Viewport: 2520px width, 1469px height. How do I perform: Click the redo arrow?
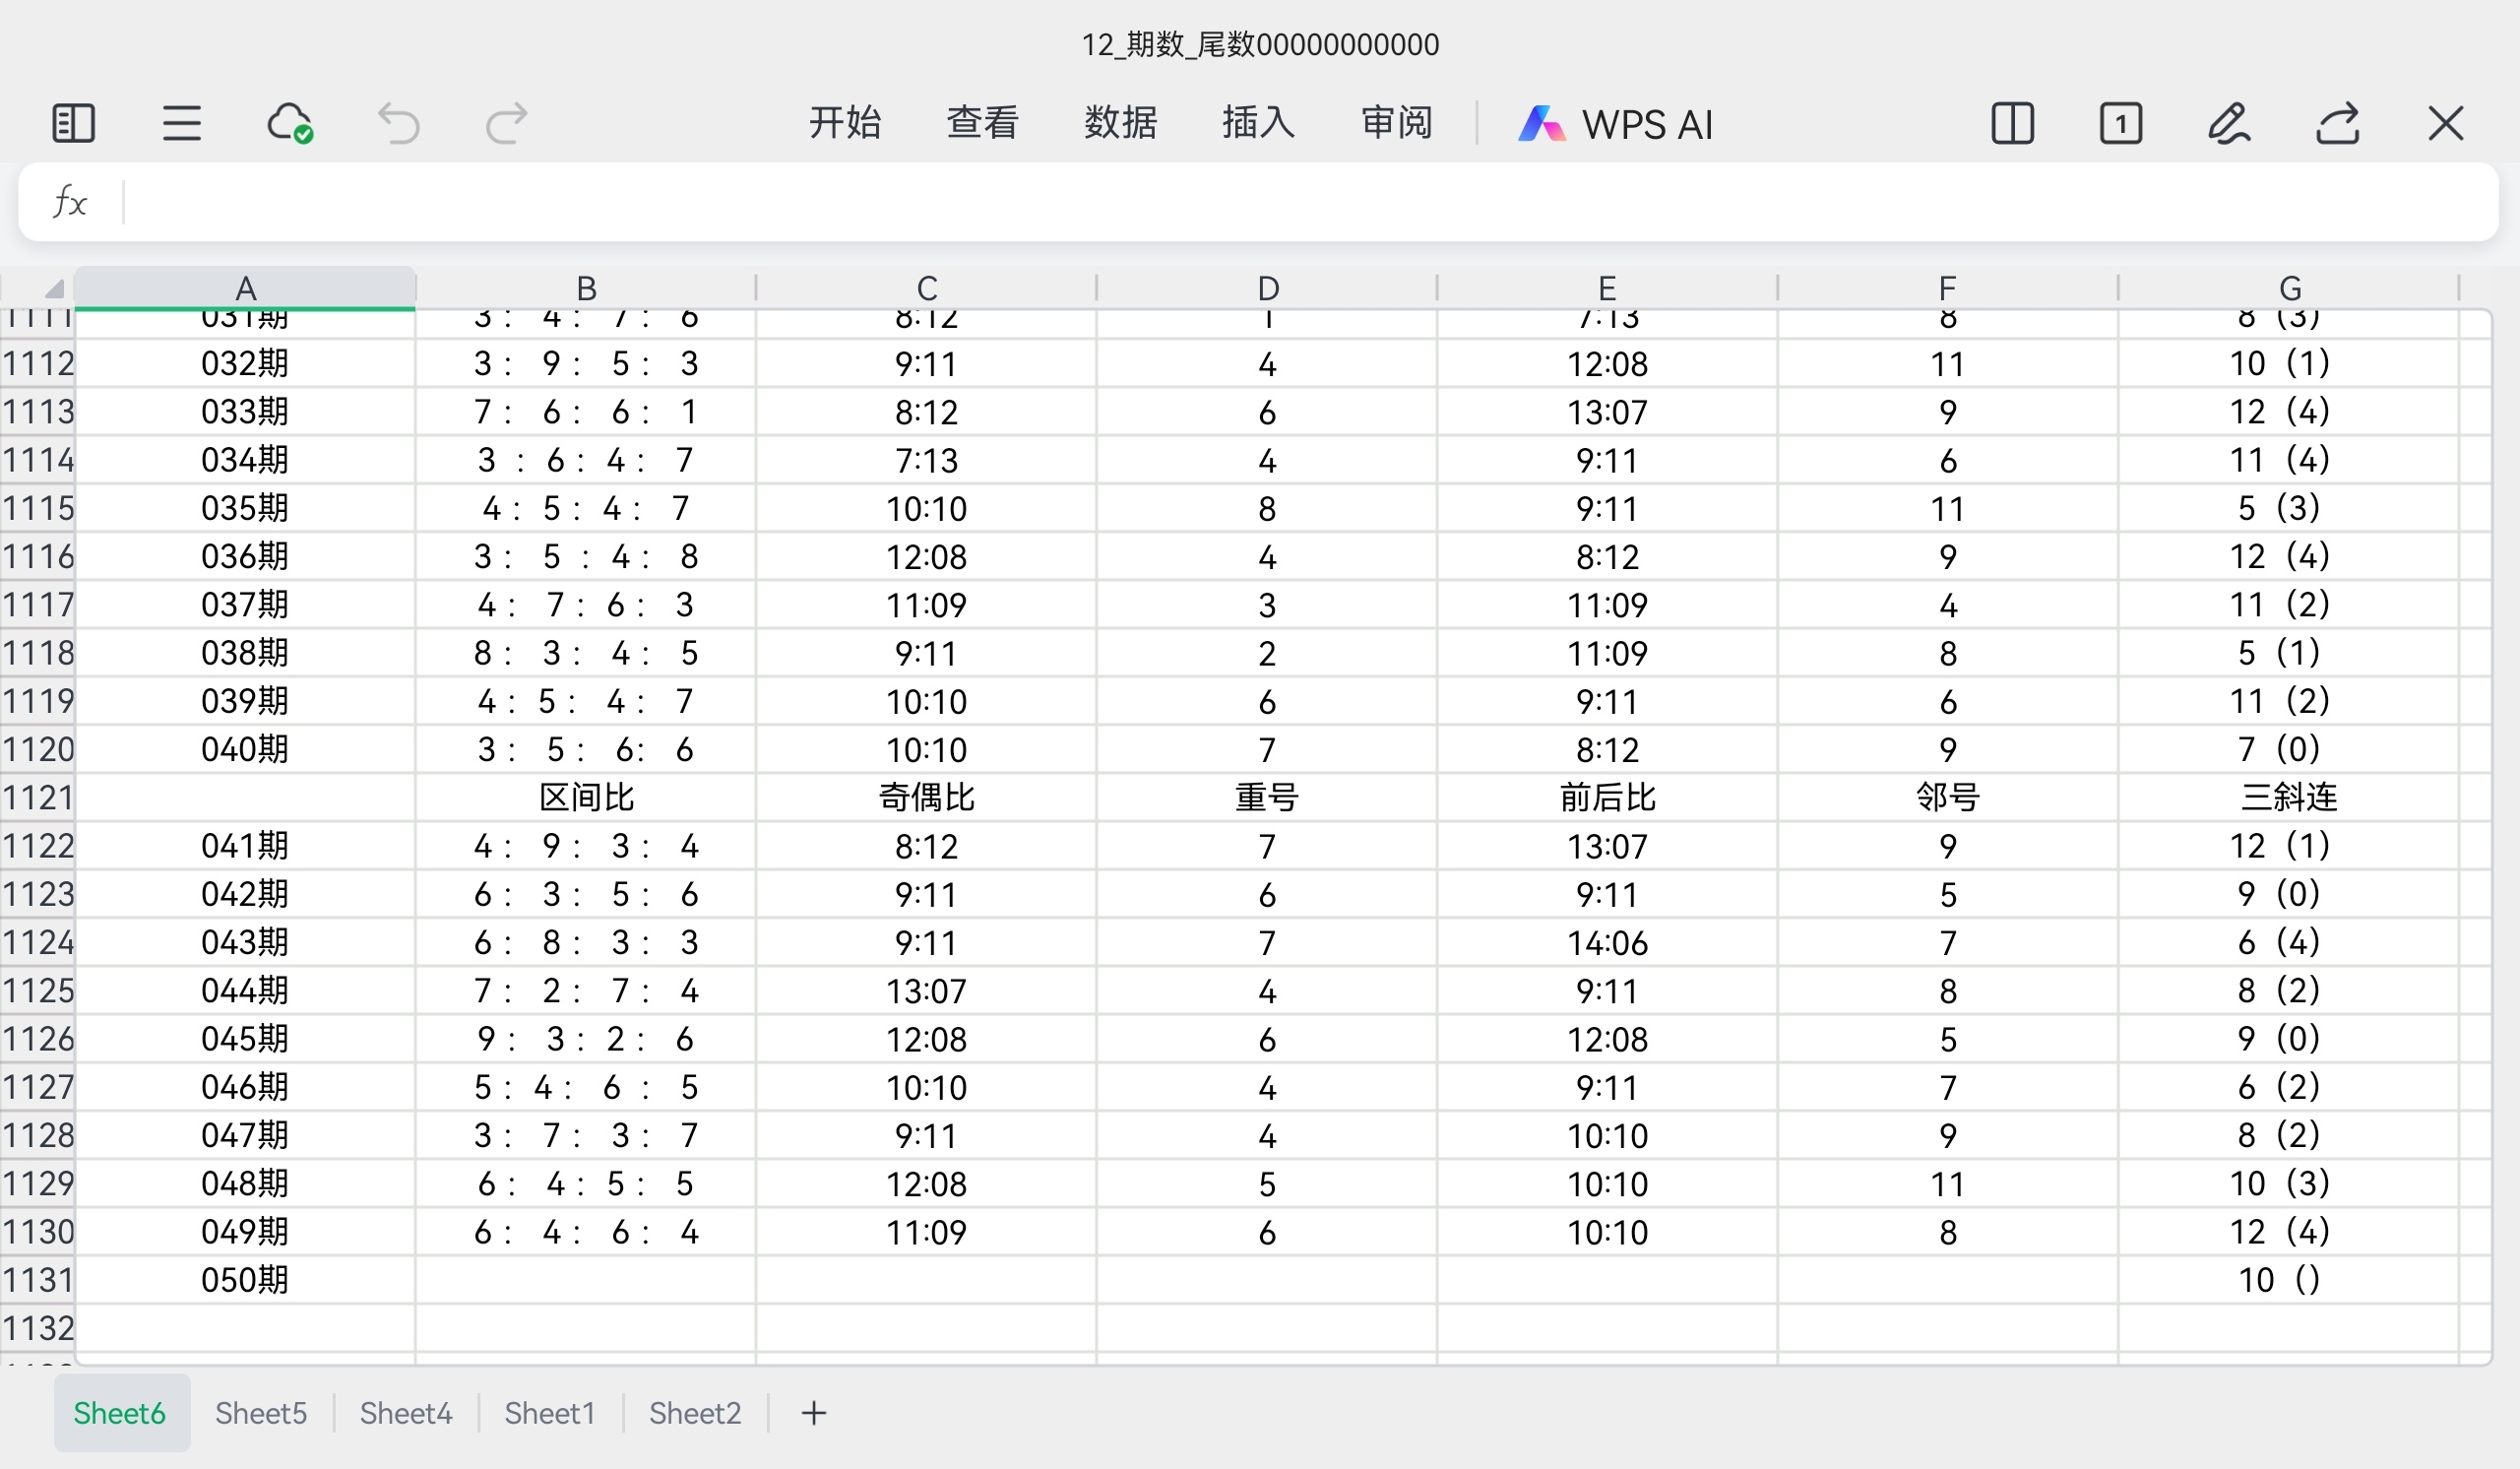click(506, 124)
